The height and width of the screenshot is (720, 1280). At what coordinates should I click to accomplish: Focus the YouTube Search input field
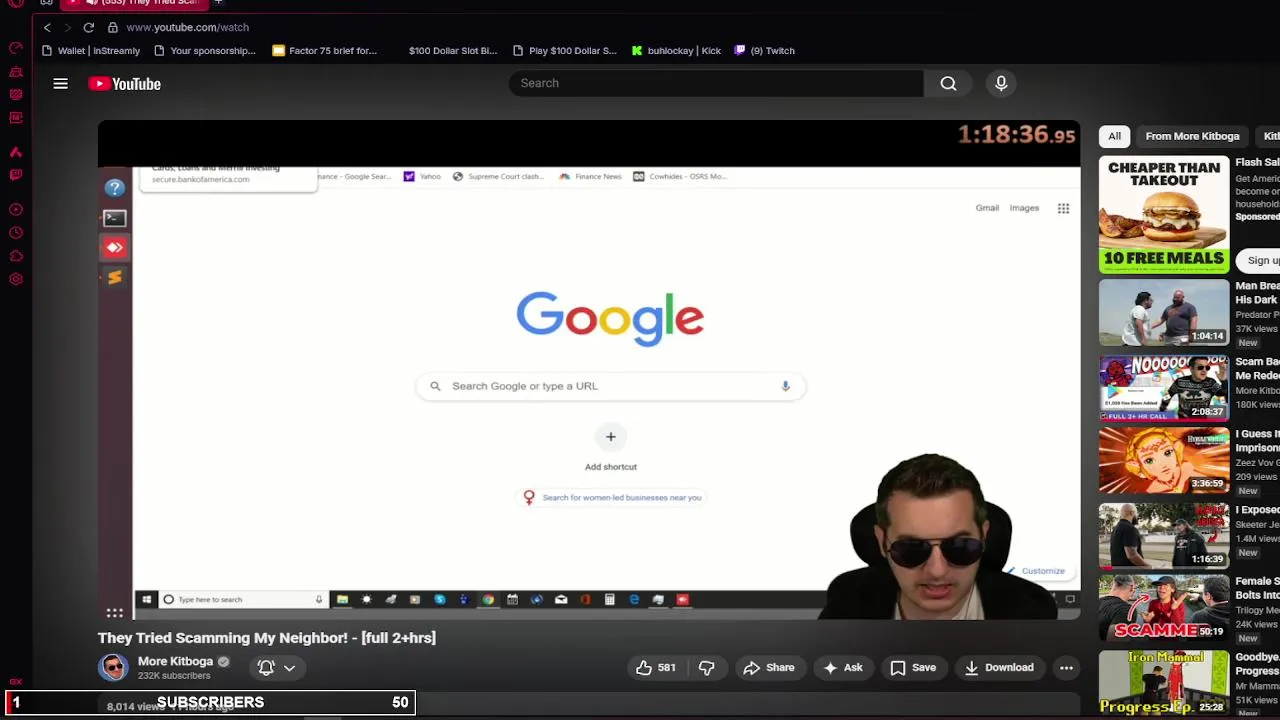[716, 84]
